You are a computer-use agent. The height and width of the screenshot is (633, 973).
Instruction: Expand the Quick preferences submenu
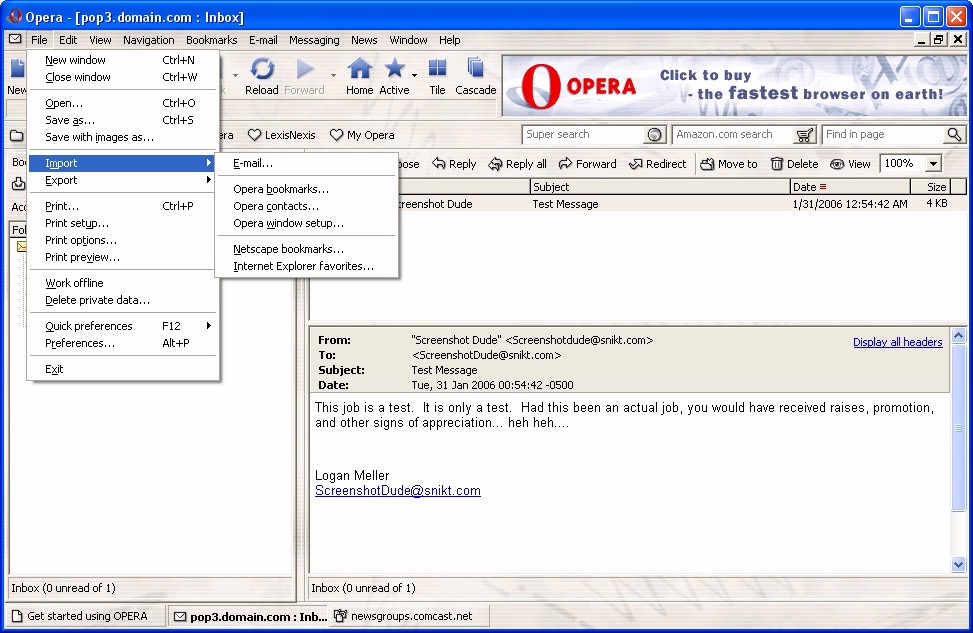point(123,326)
